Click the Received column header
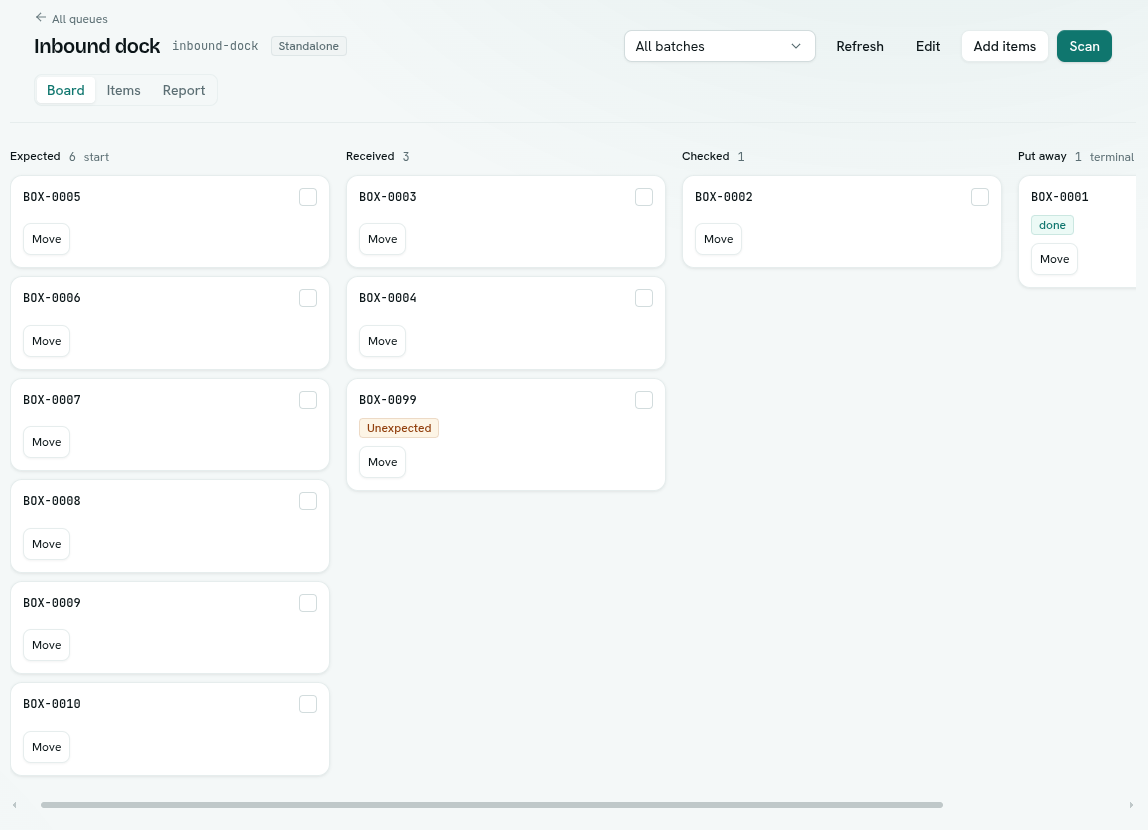The height and width of the screenshot is (830, 1148). pos(370,156)
